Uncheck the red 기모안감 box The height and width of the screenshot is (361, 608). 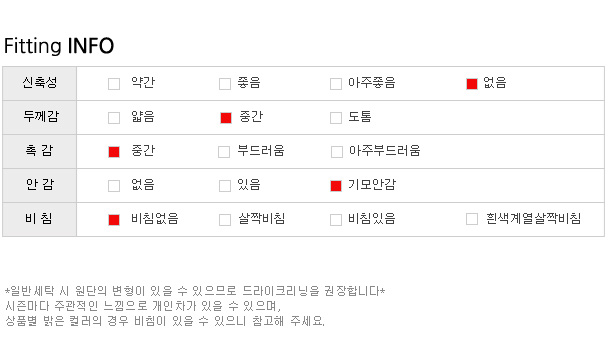[x=336, y=186]
